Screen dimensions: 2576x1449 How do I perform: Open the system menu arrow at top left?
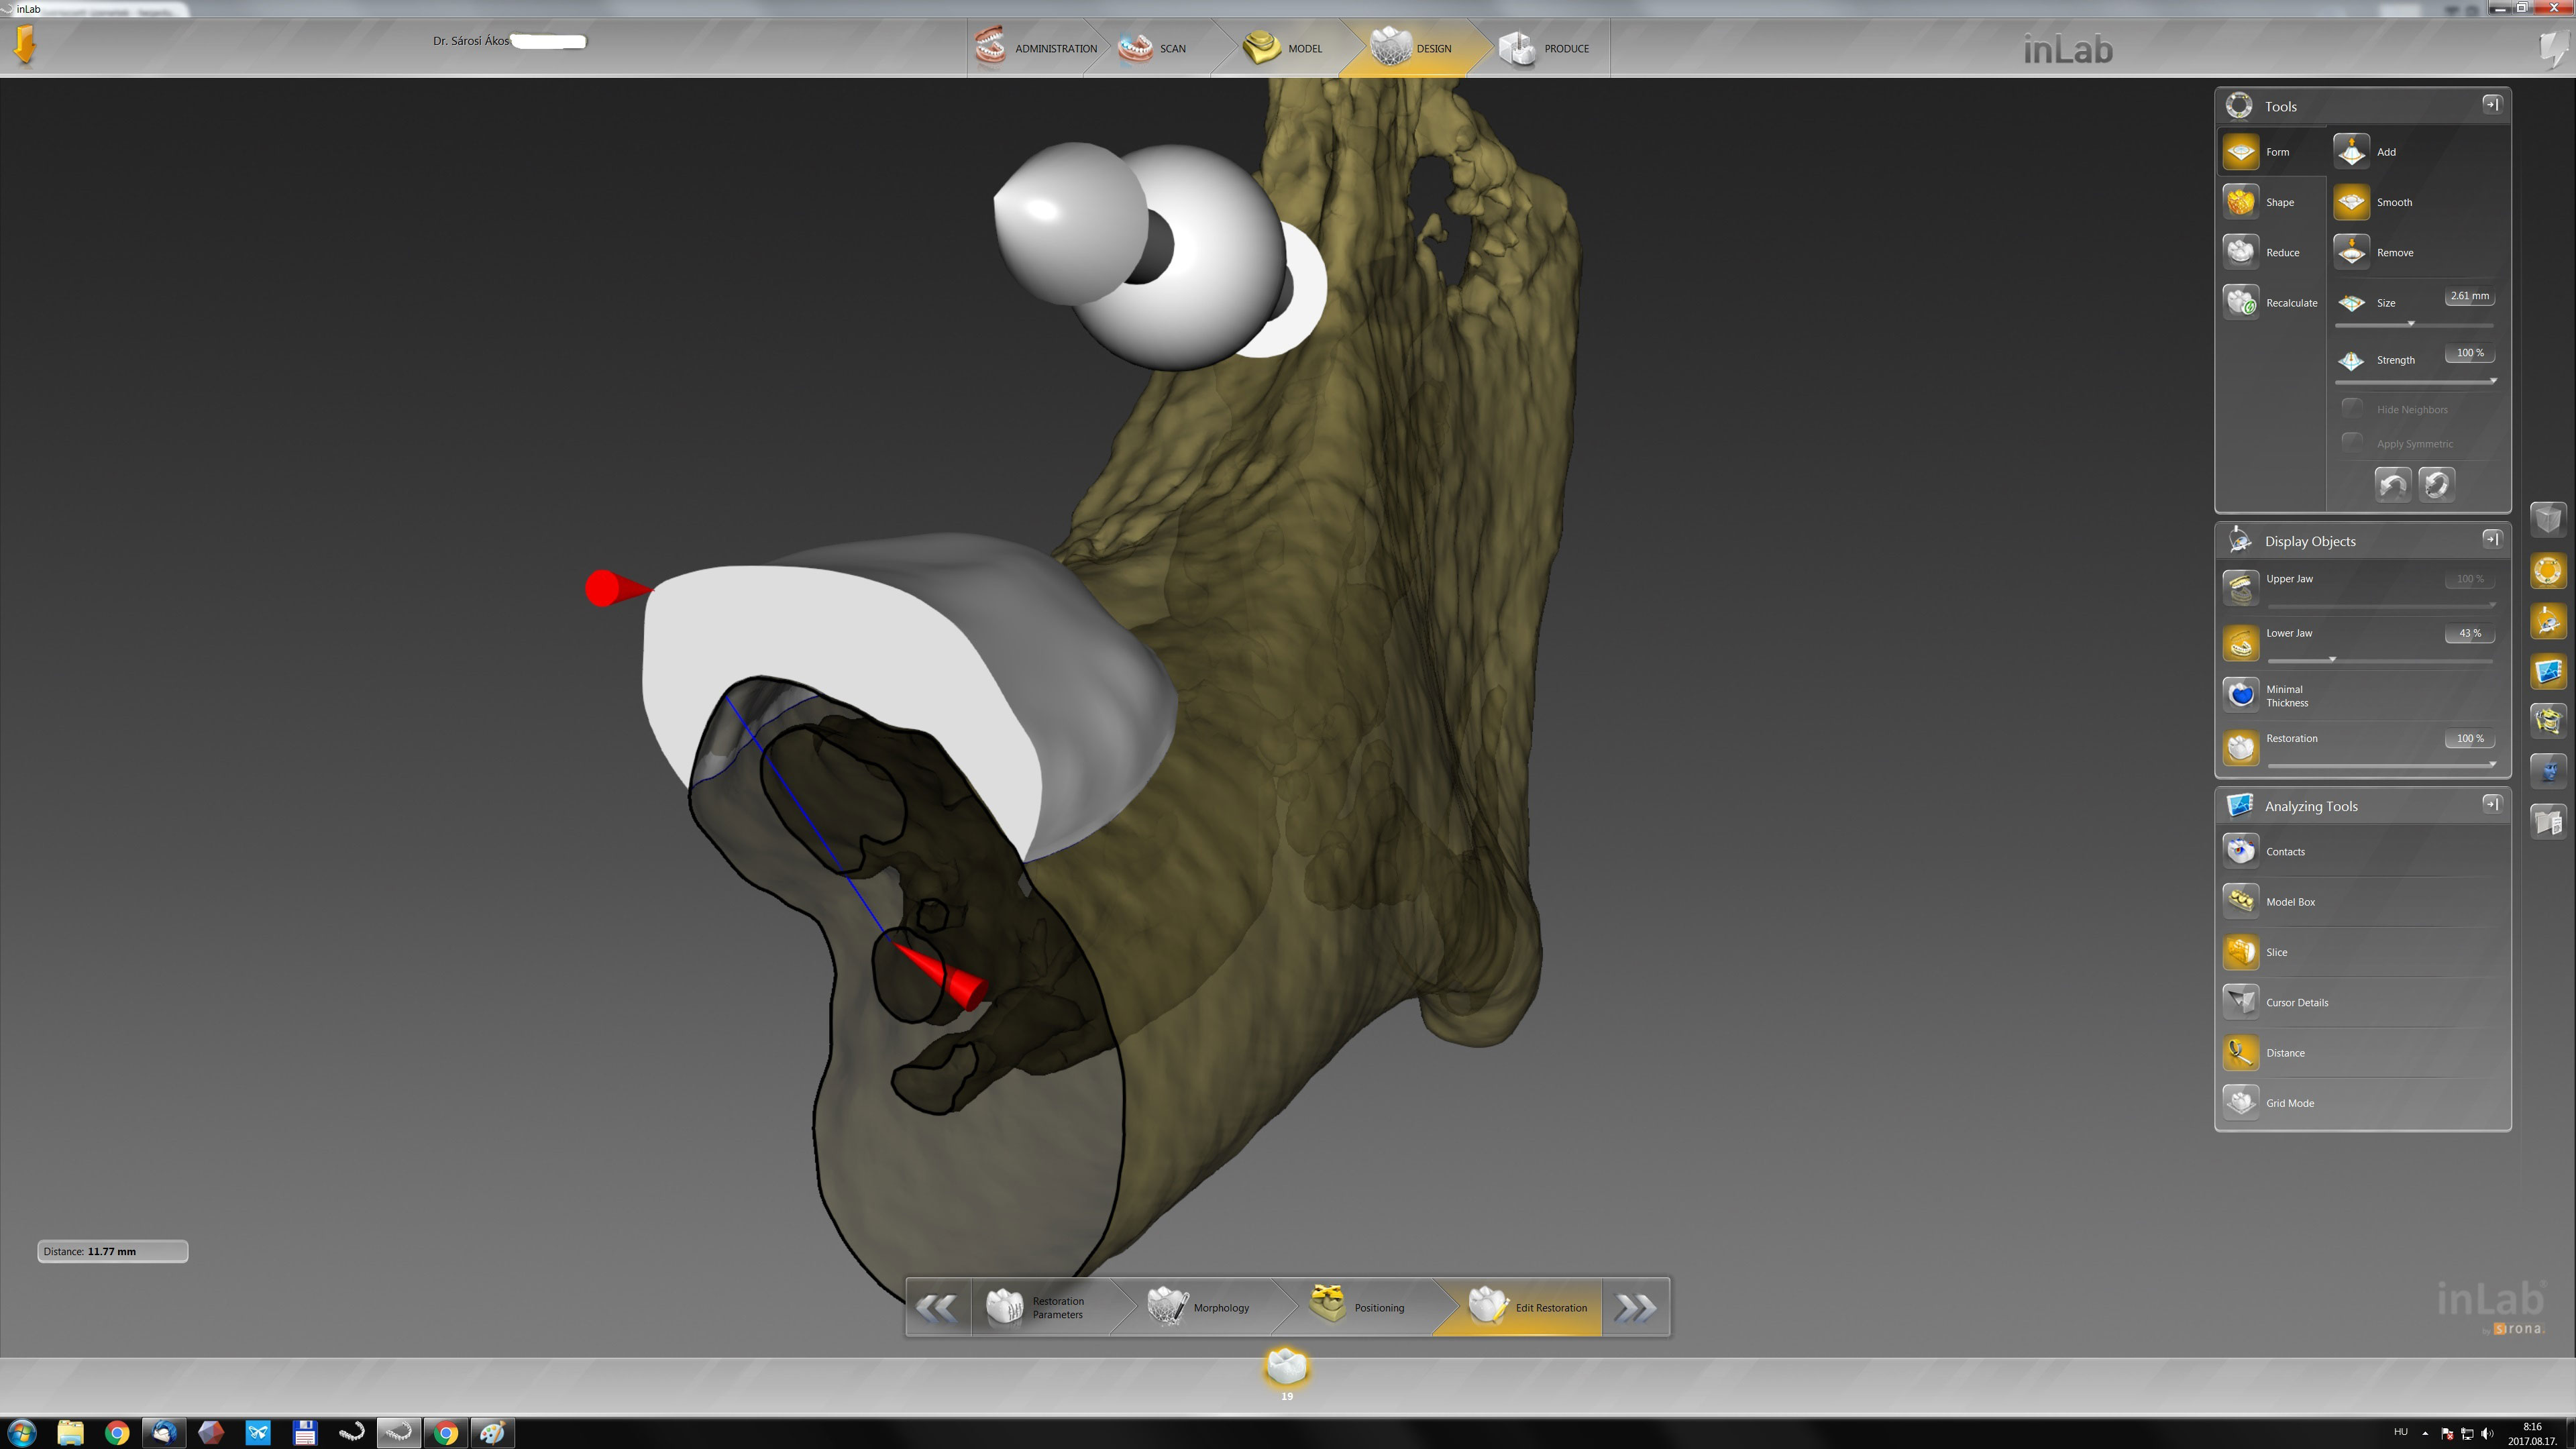click(25, 45)
